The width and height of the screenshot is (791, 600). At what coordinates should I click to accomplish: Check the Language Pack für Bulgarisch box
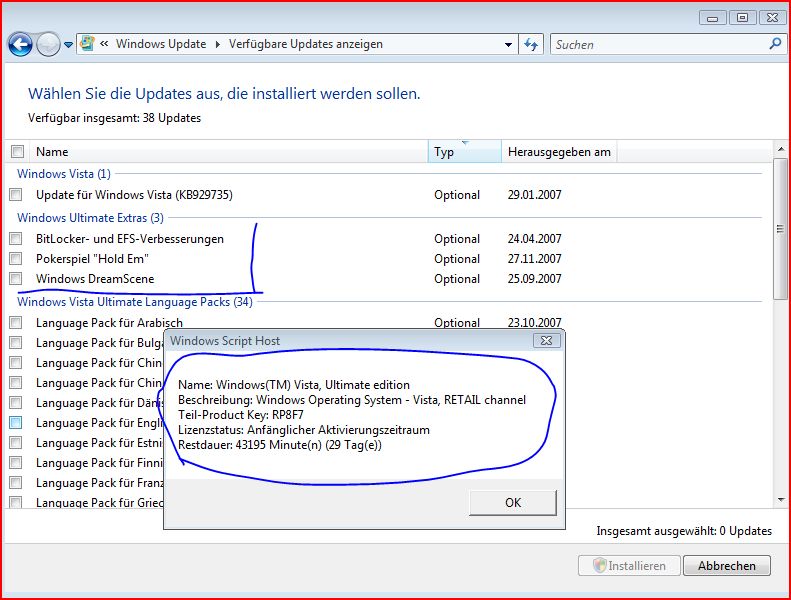pyautogui.click(x=16, y=343)
